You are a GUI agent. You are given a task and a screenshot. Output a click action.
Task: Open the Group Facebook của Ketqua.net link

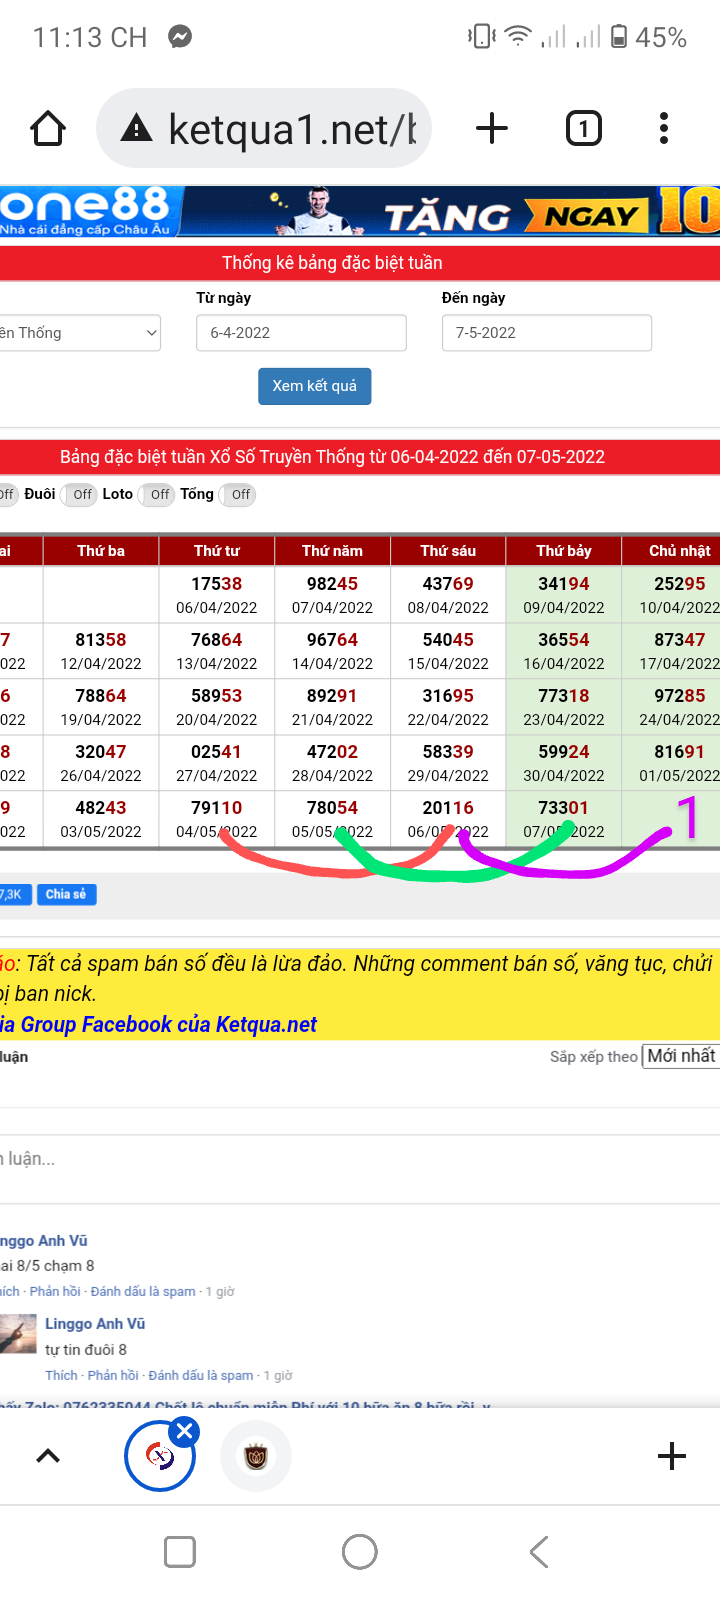click(160, 1025)
